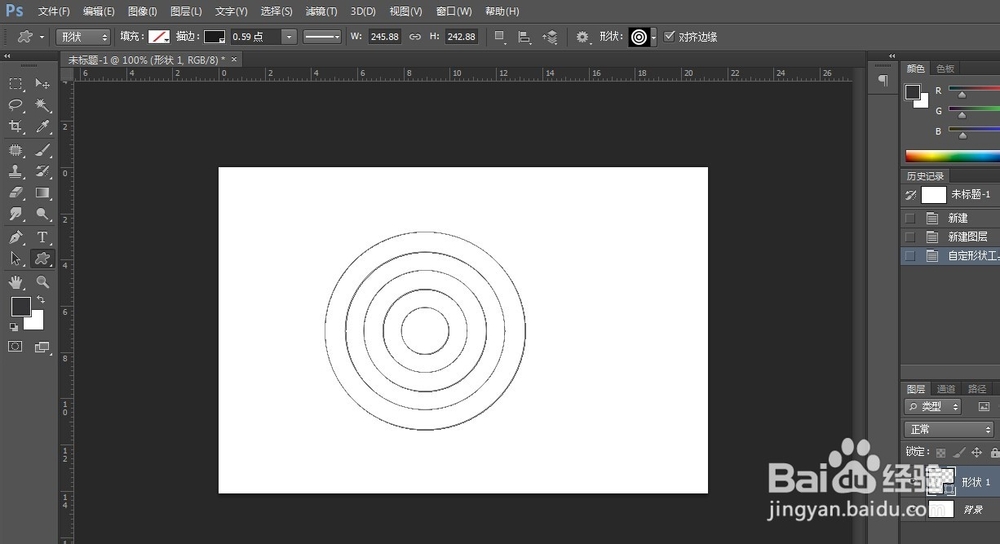Select the Crop tool
This screenshot has height=544, width=1000.
16,127
